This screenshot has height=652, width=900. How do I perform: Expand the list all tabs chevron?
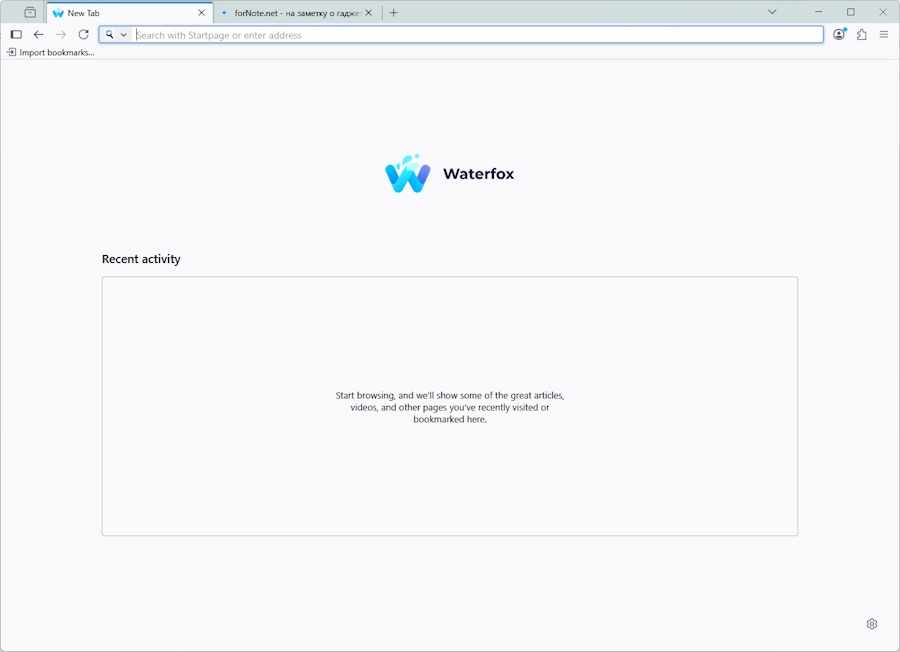[772, 12]
